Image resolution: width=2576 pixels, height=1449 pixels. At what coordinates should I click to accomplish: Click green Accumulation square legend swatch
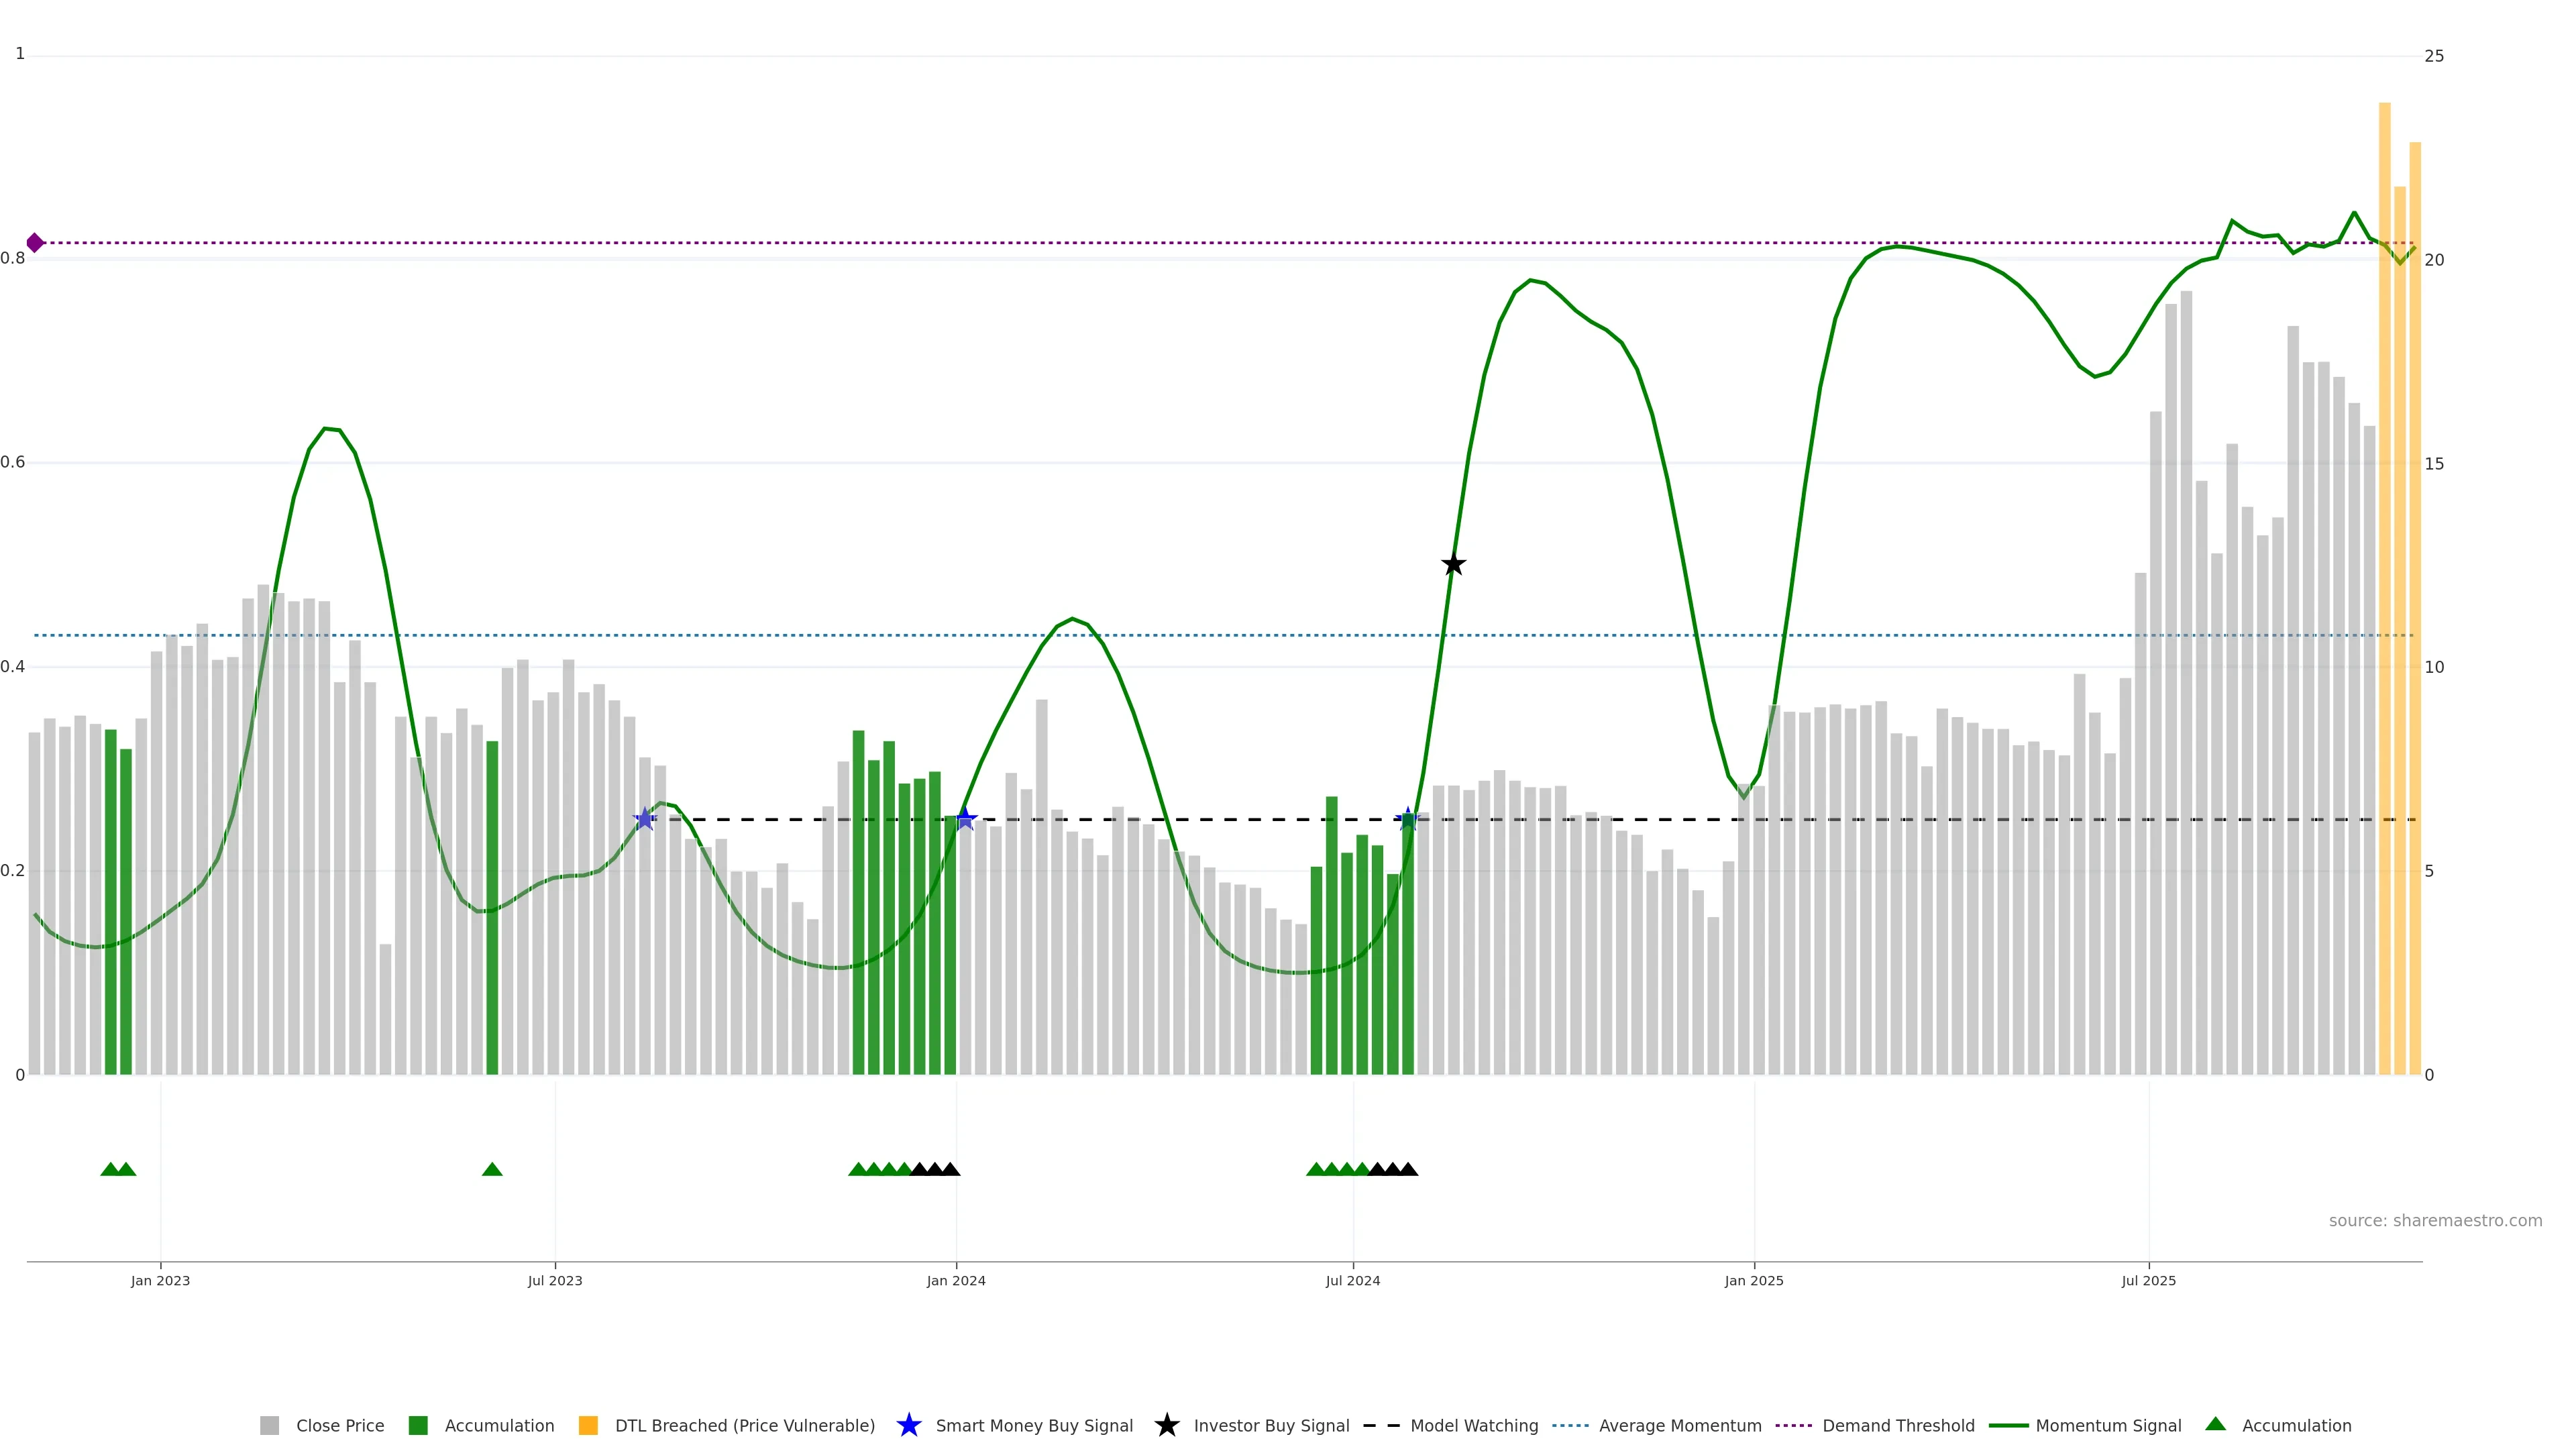click(418, 1425)
